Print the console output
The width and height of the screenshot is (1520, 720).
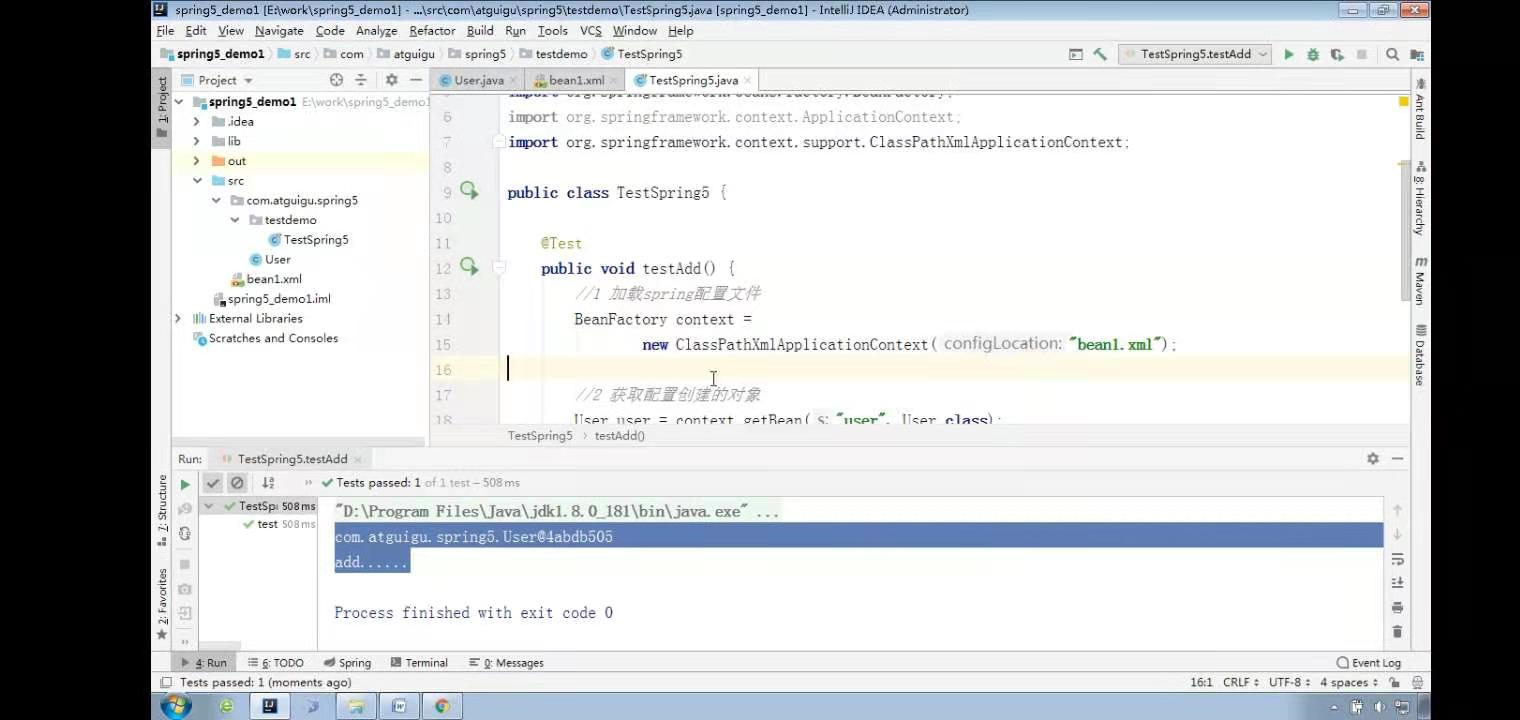pyautogui.click(x=1397, y=608)
